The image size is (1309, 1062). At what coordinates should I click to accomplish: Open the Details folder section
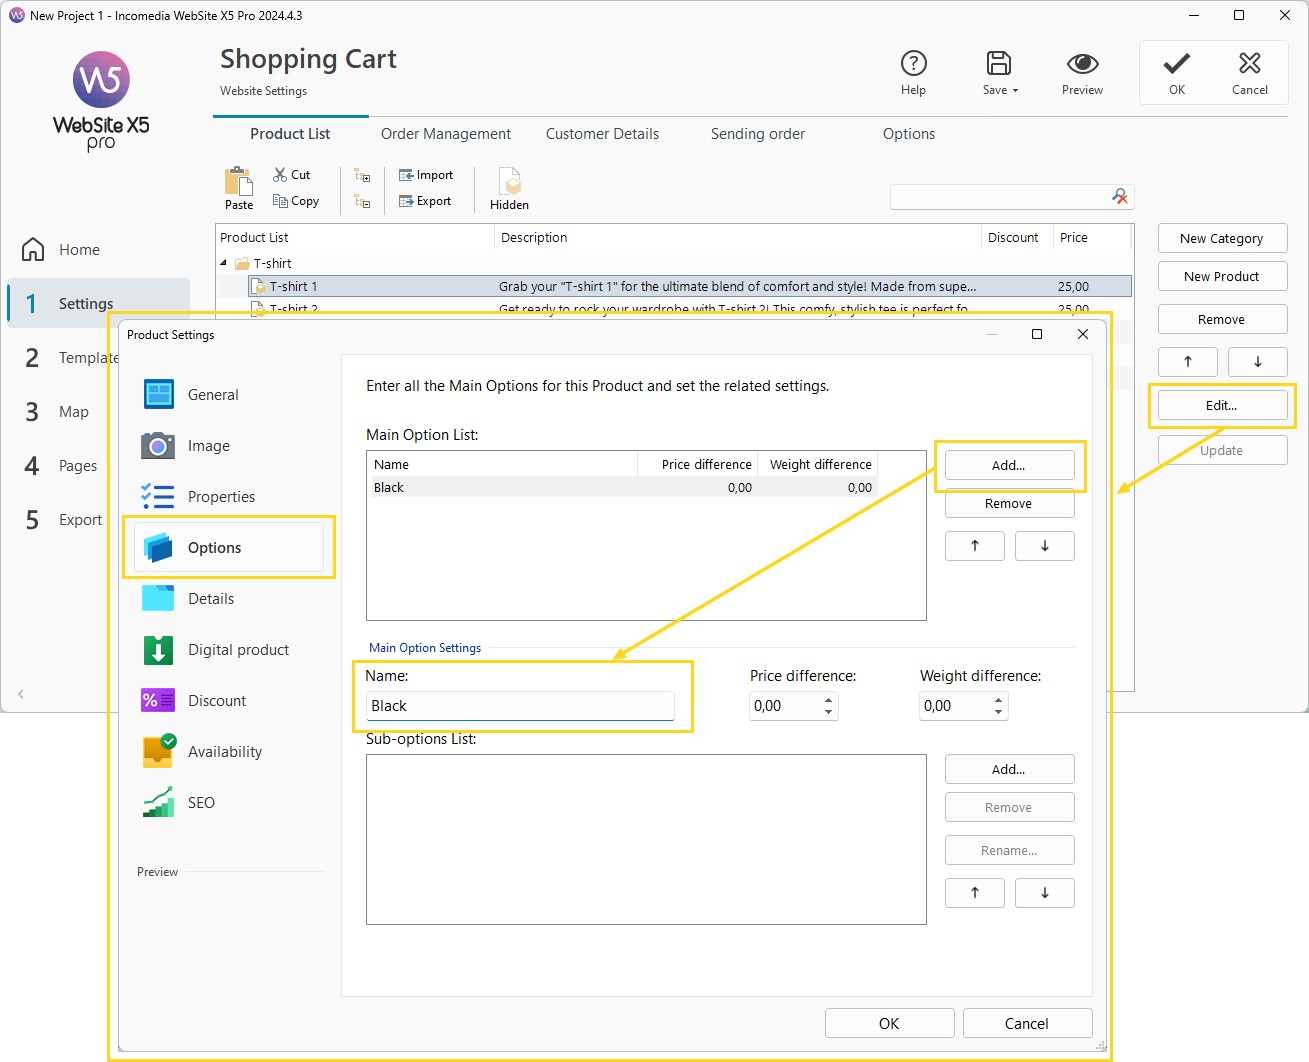[x=229, y=599]
